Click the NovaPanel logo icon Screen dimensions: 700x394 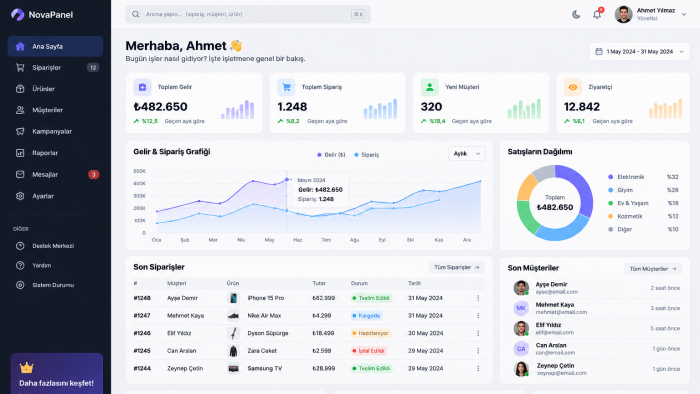[x=17, y=15]
